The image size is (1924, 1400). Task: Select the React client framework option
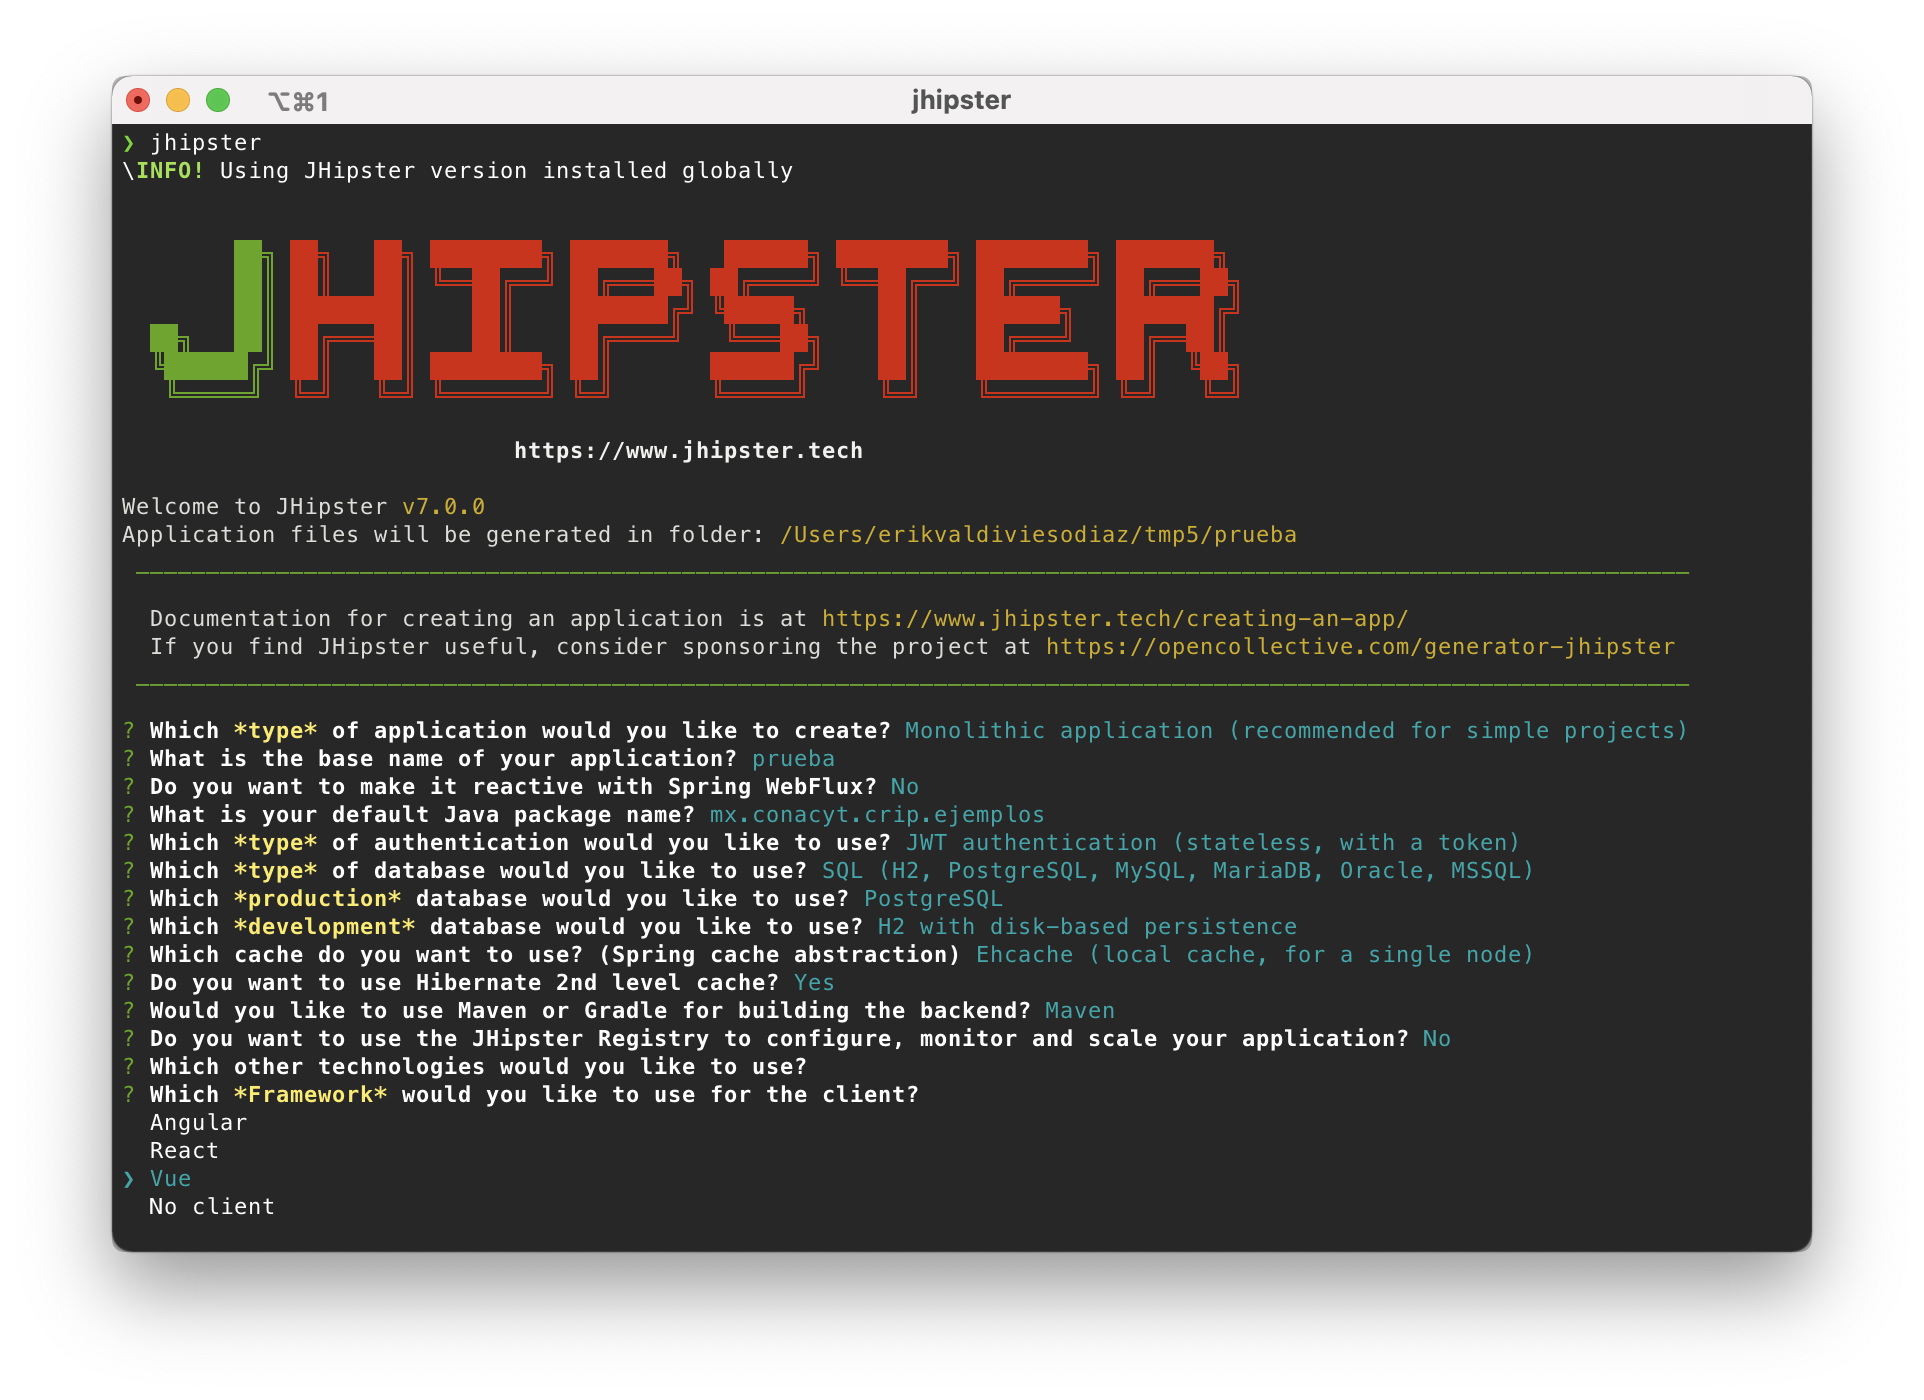(184, 1151)
